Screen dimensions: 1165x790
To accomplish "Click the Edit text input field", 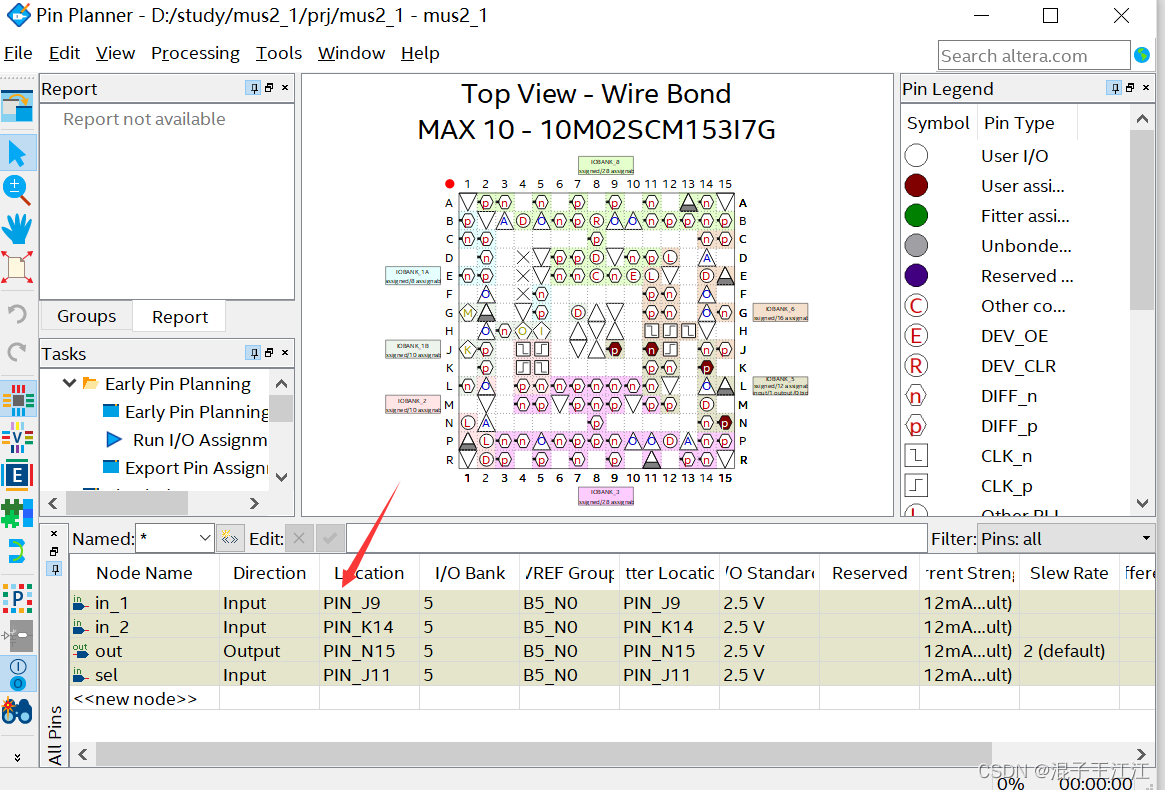I will (x=637, y=539).
